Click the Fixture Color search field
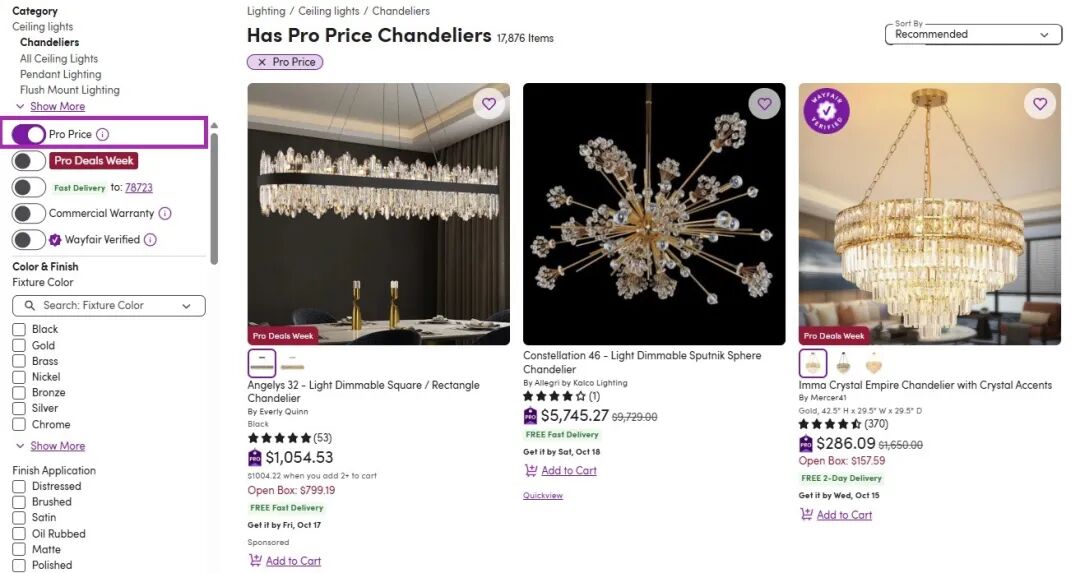This screenshot has height=573, width=1080. [x=110, y=306]
